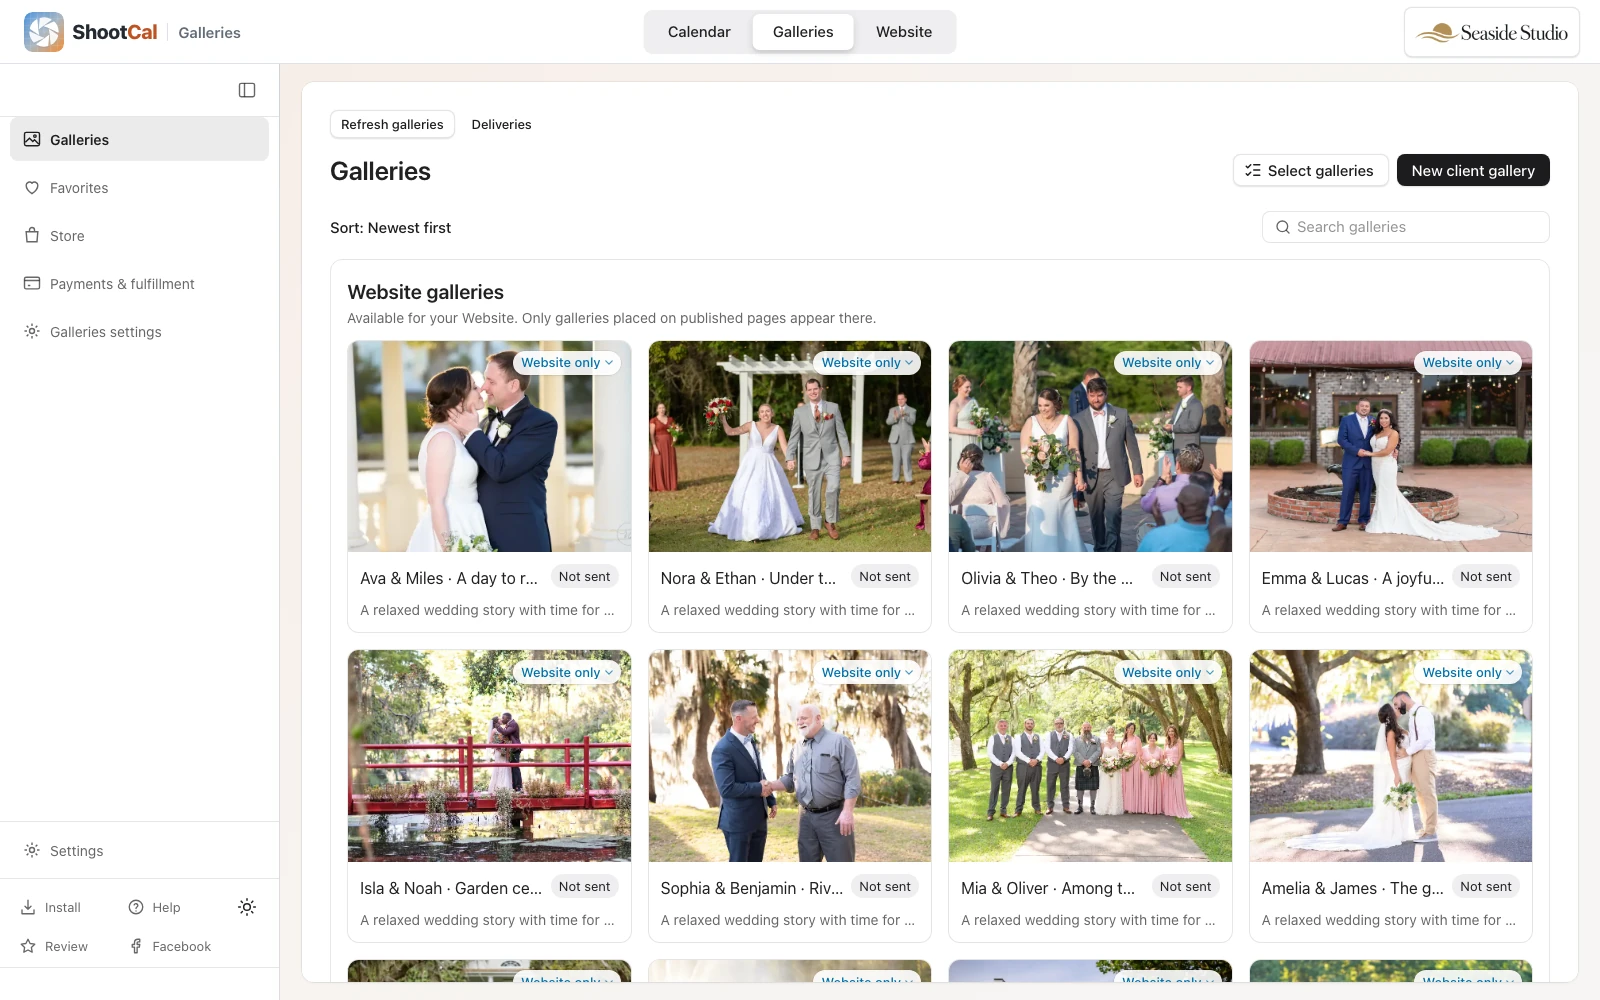Open Website only dropdown on Amelia & James
The width and height of the screenshot is (1600, 1000).
pyautogui.click(x=1468, y=673)
